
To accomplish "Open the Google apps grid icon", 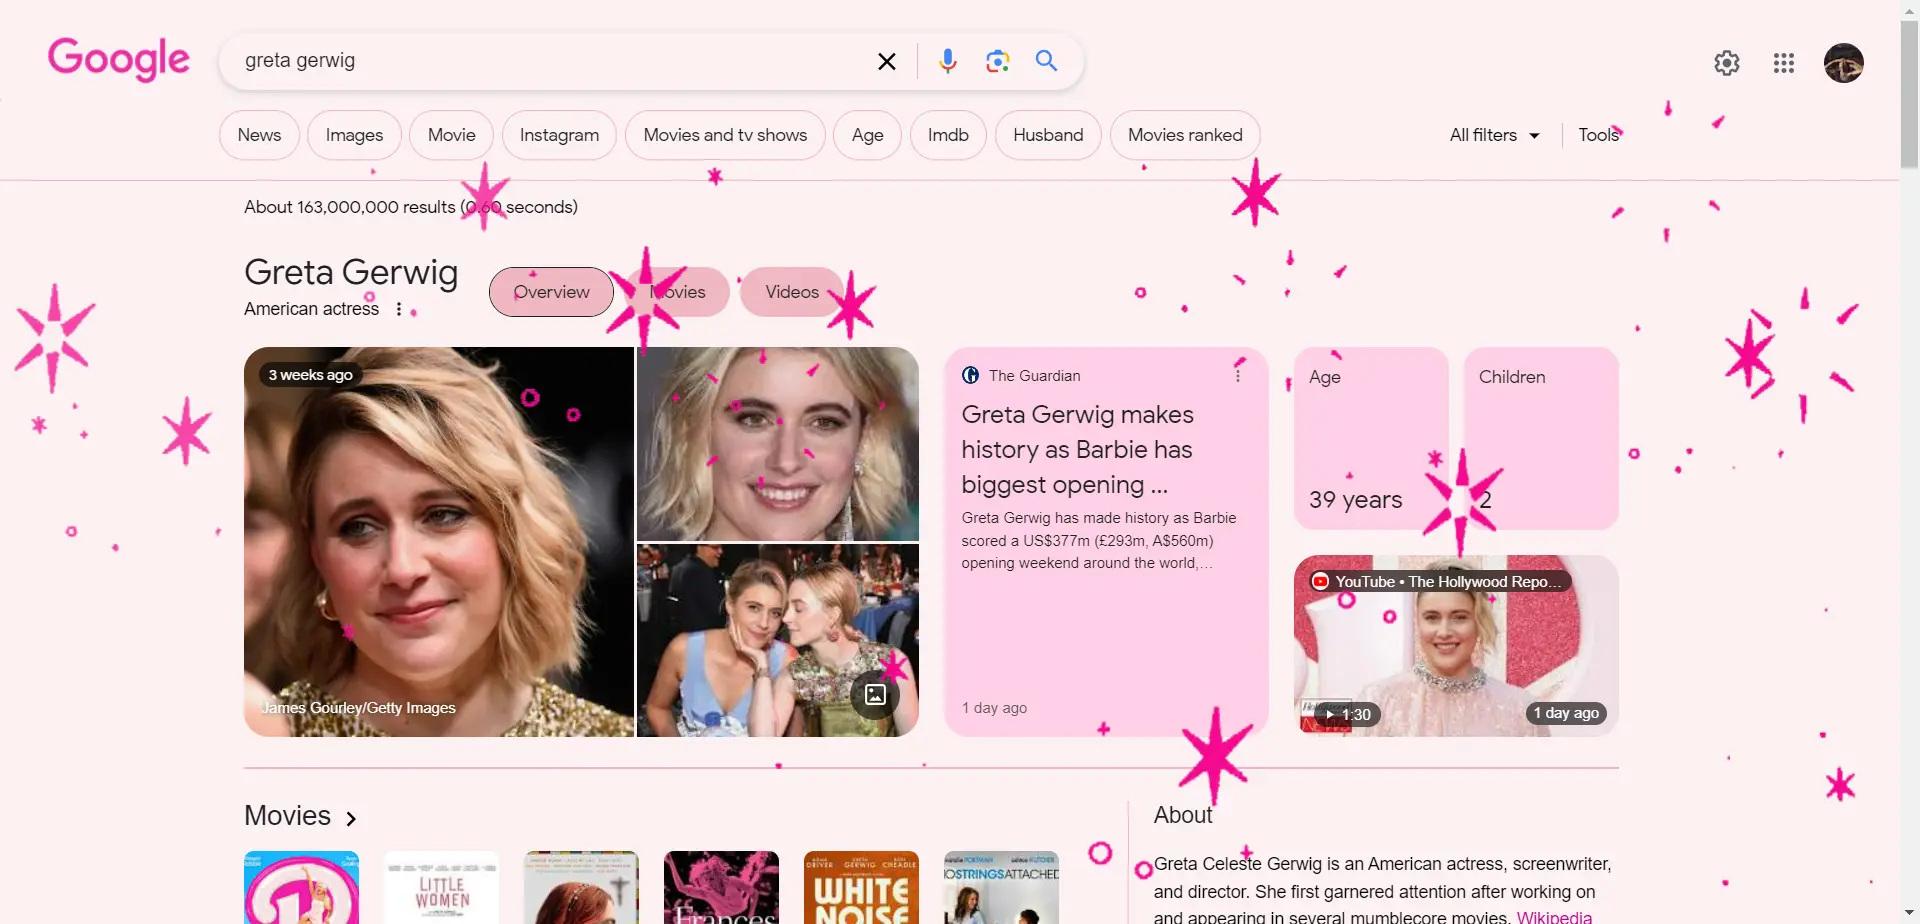I will (x=1784, y=63).
